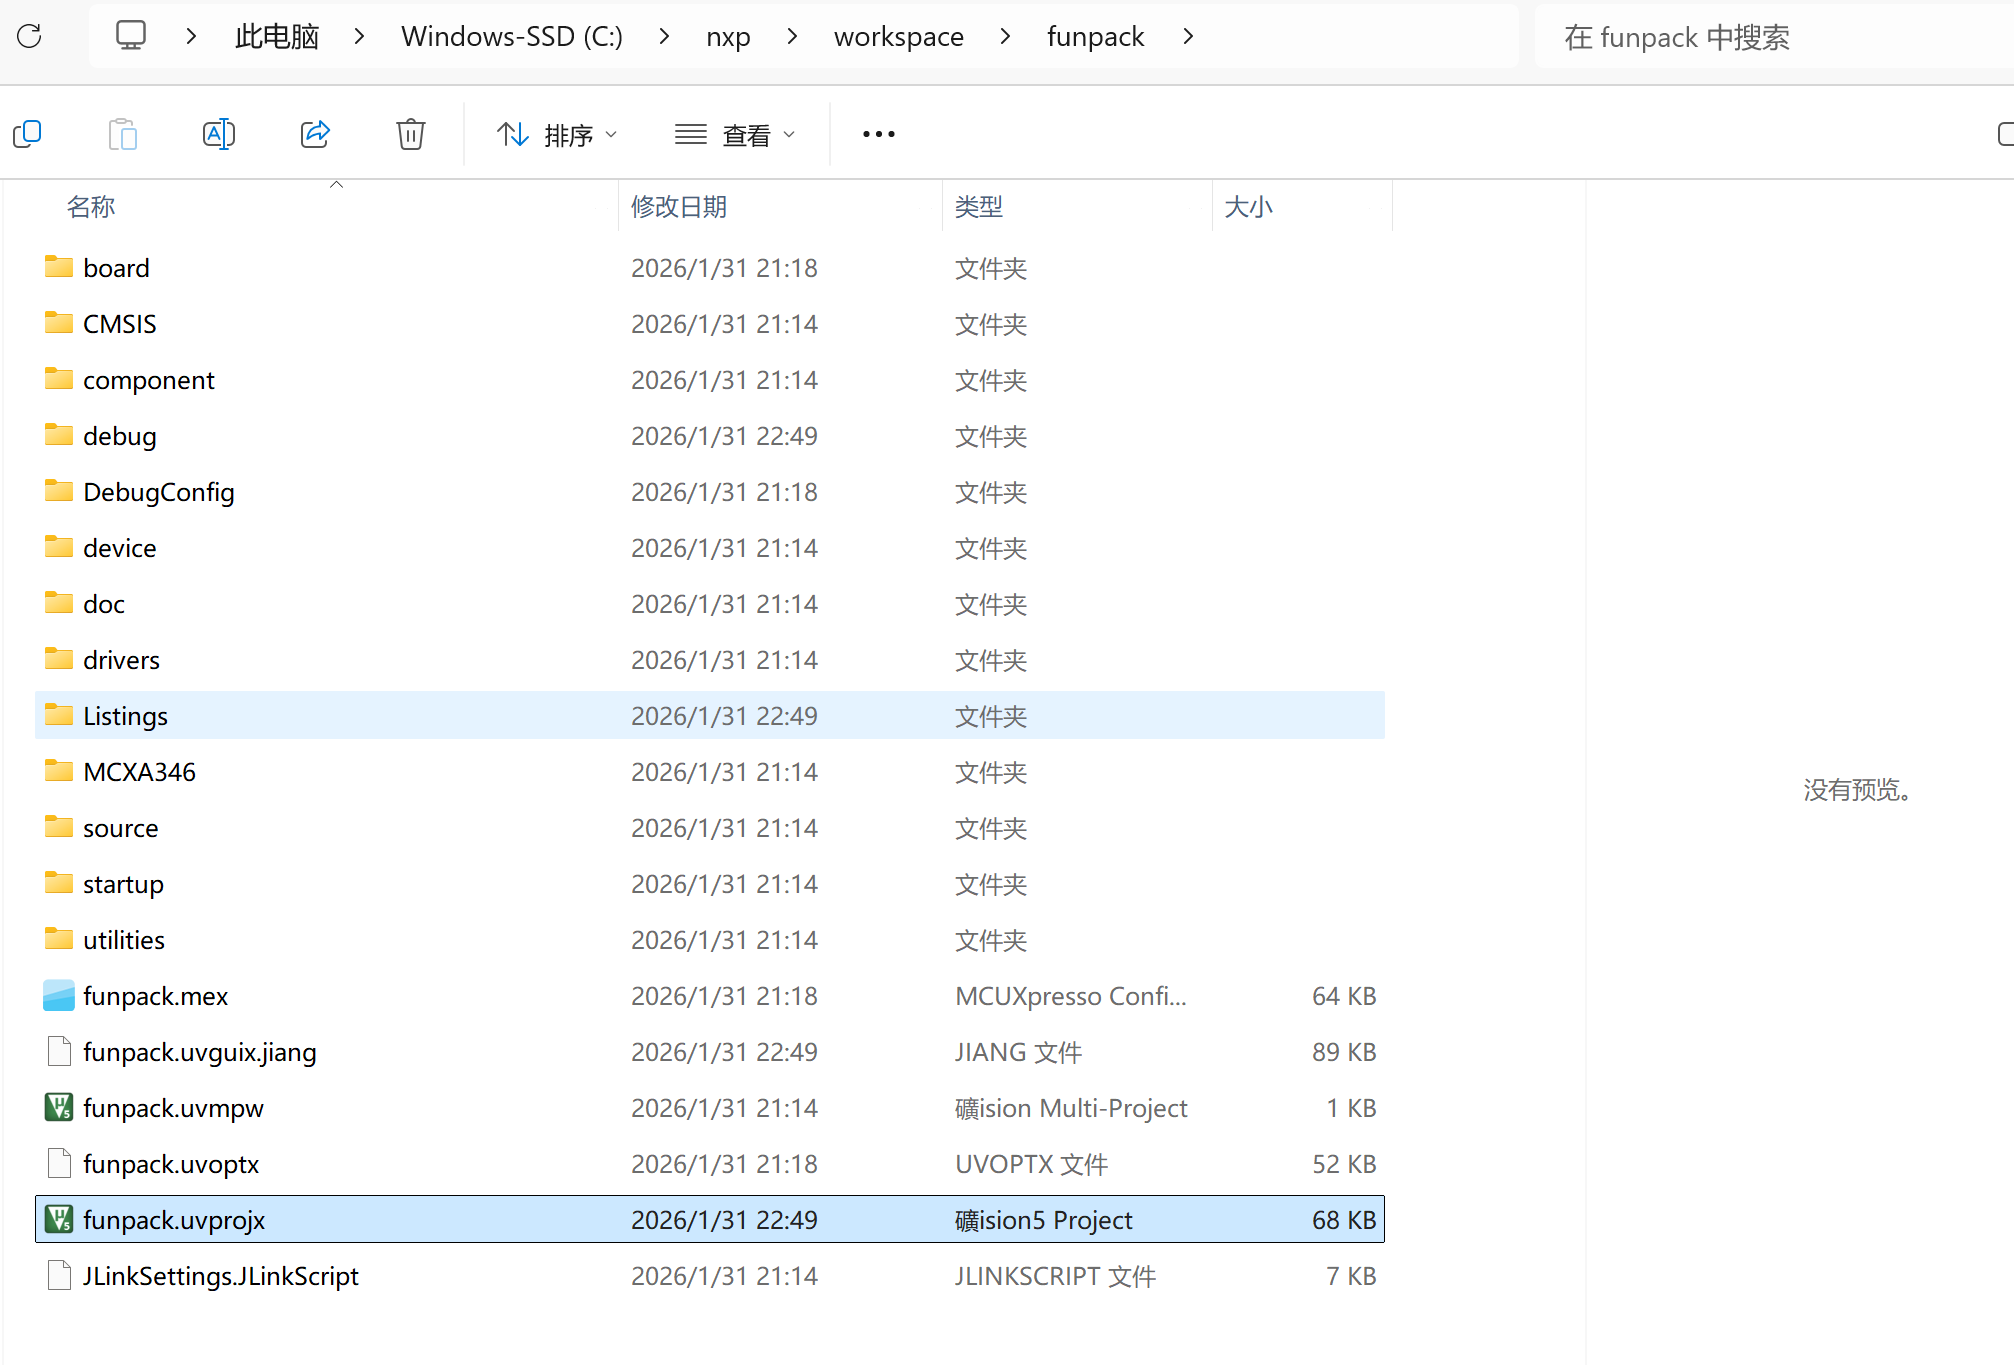Click the refresh icon near the address bar
Screen dimensions: 2014x1365
pos(30,36)
